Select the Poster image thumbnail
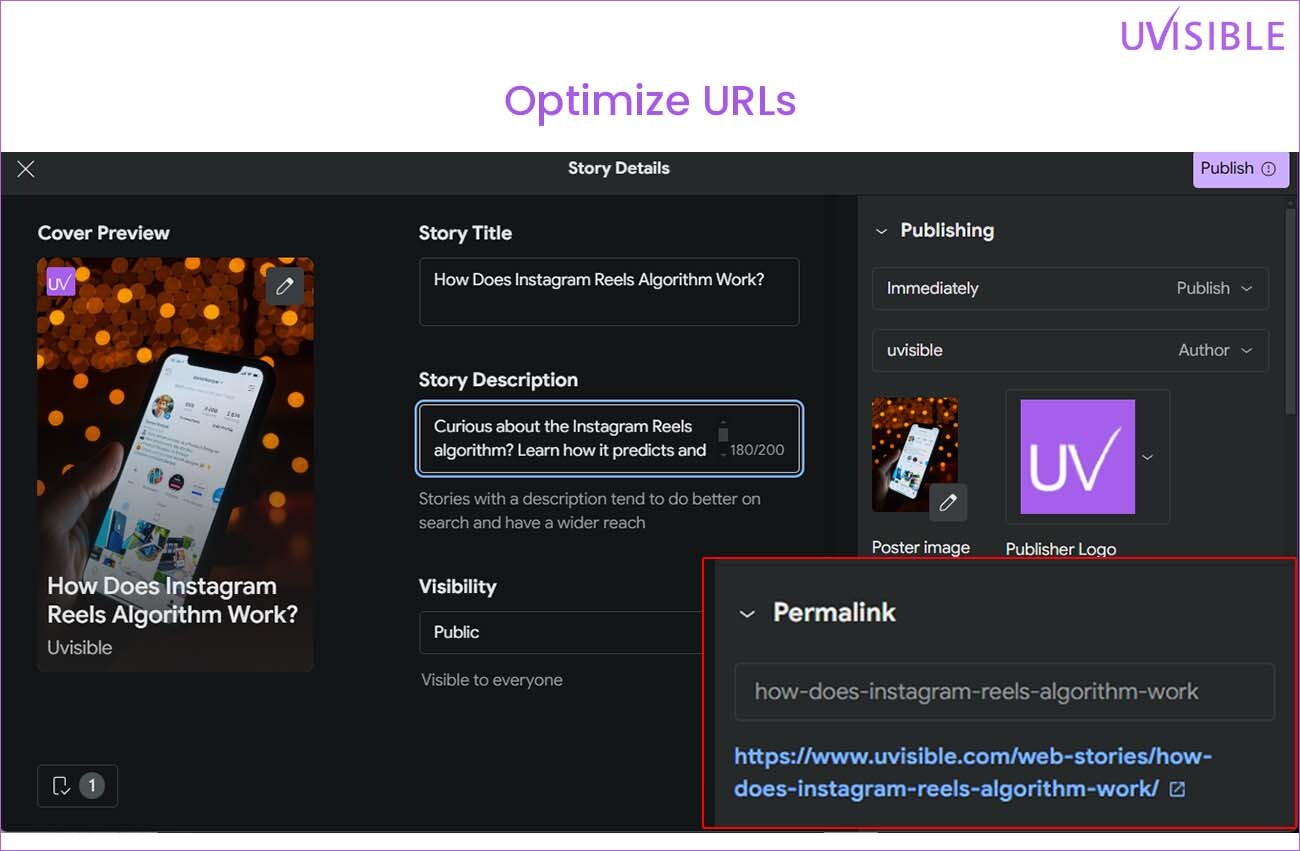Viewport: 1300px width, 851px height. tap(915, 455)
